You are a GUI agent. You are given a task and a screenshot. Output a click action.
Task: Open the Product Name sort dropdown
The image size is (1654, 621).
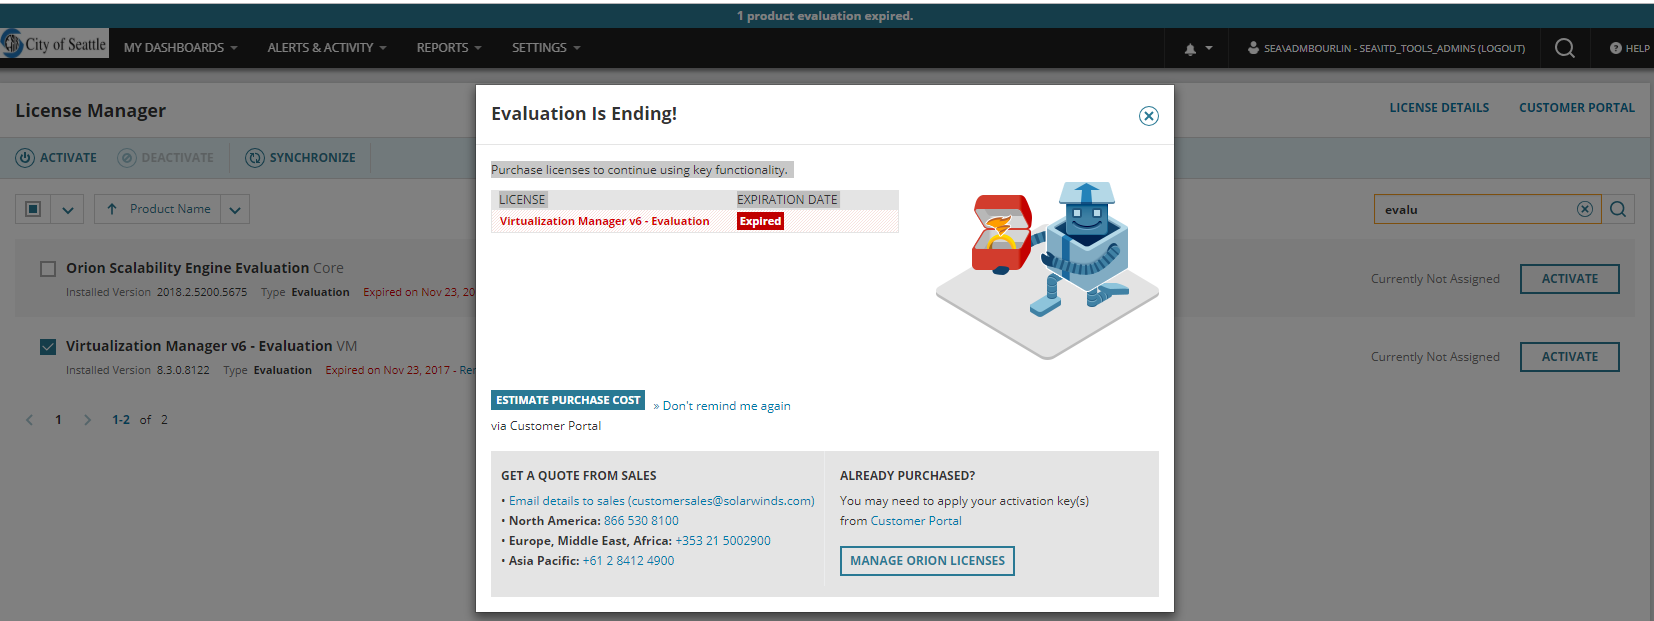click(235, 209)
